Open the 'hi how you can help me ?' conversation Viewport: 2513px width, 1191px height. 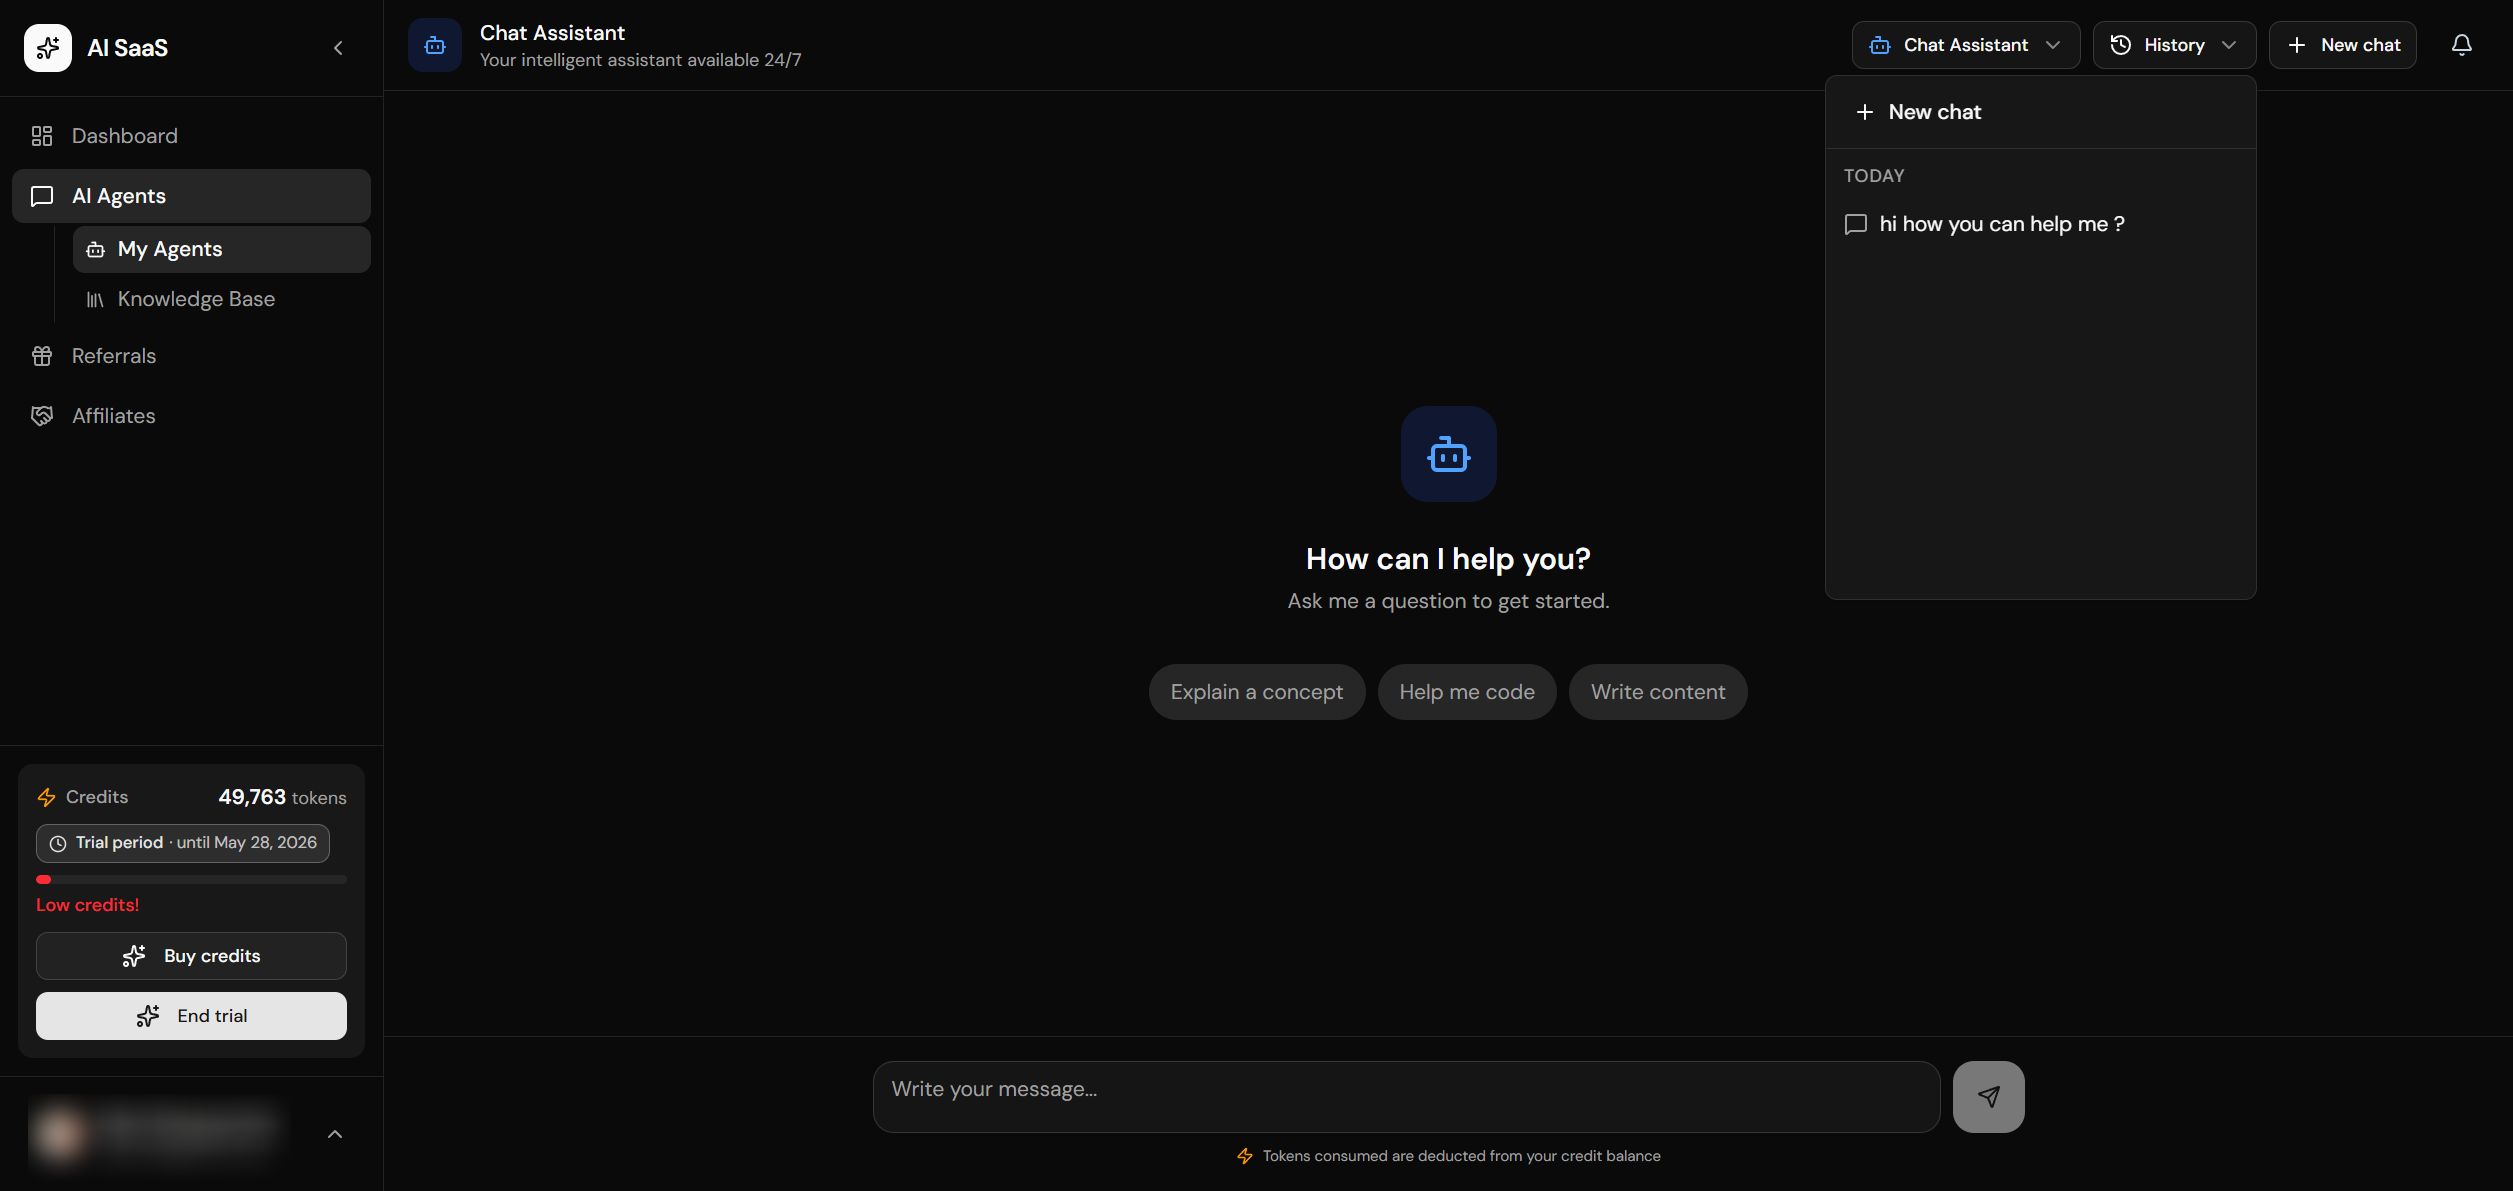[2040, 224]
